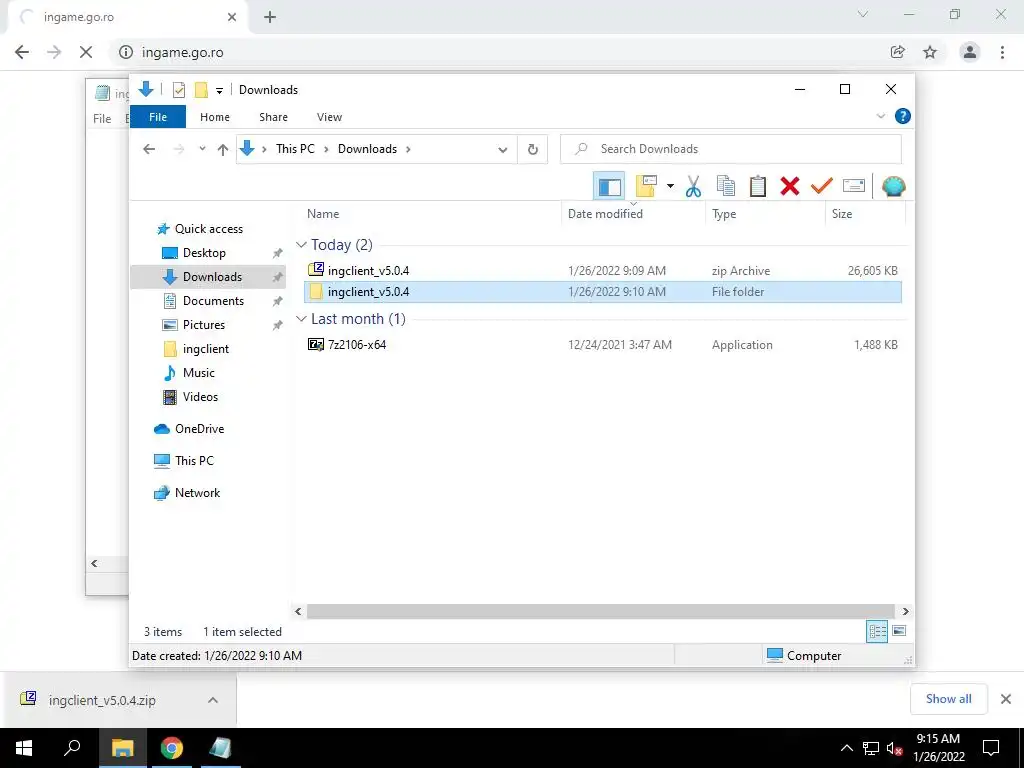The image size is (1024, 768).
Task: Click the Chrome icon on taskbar
Action: pos(172,748)
